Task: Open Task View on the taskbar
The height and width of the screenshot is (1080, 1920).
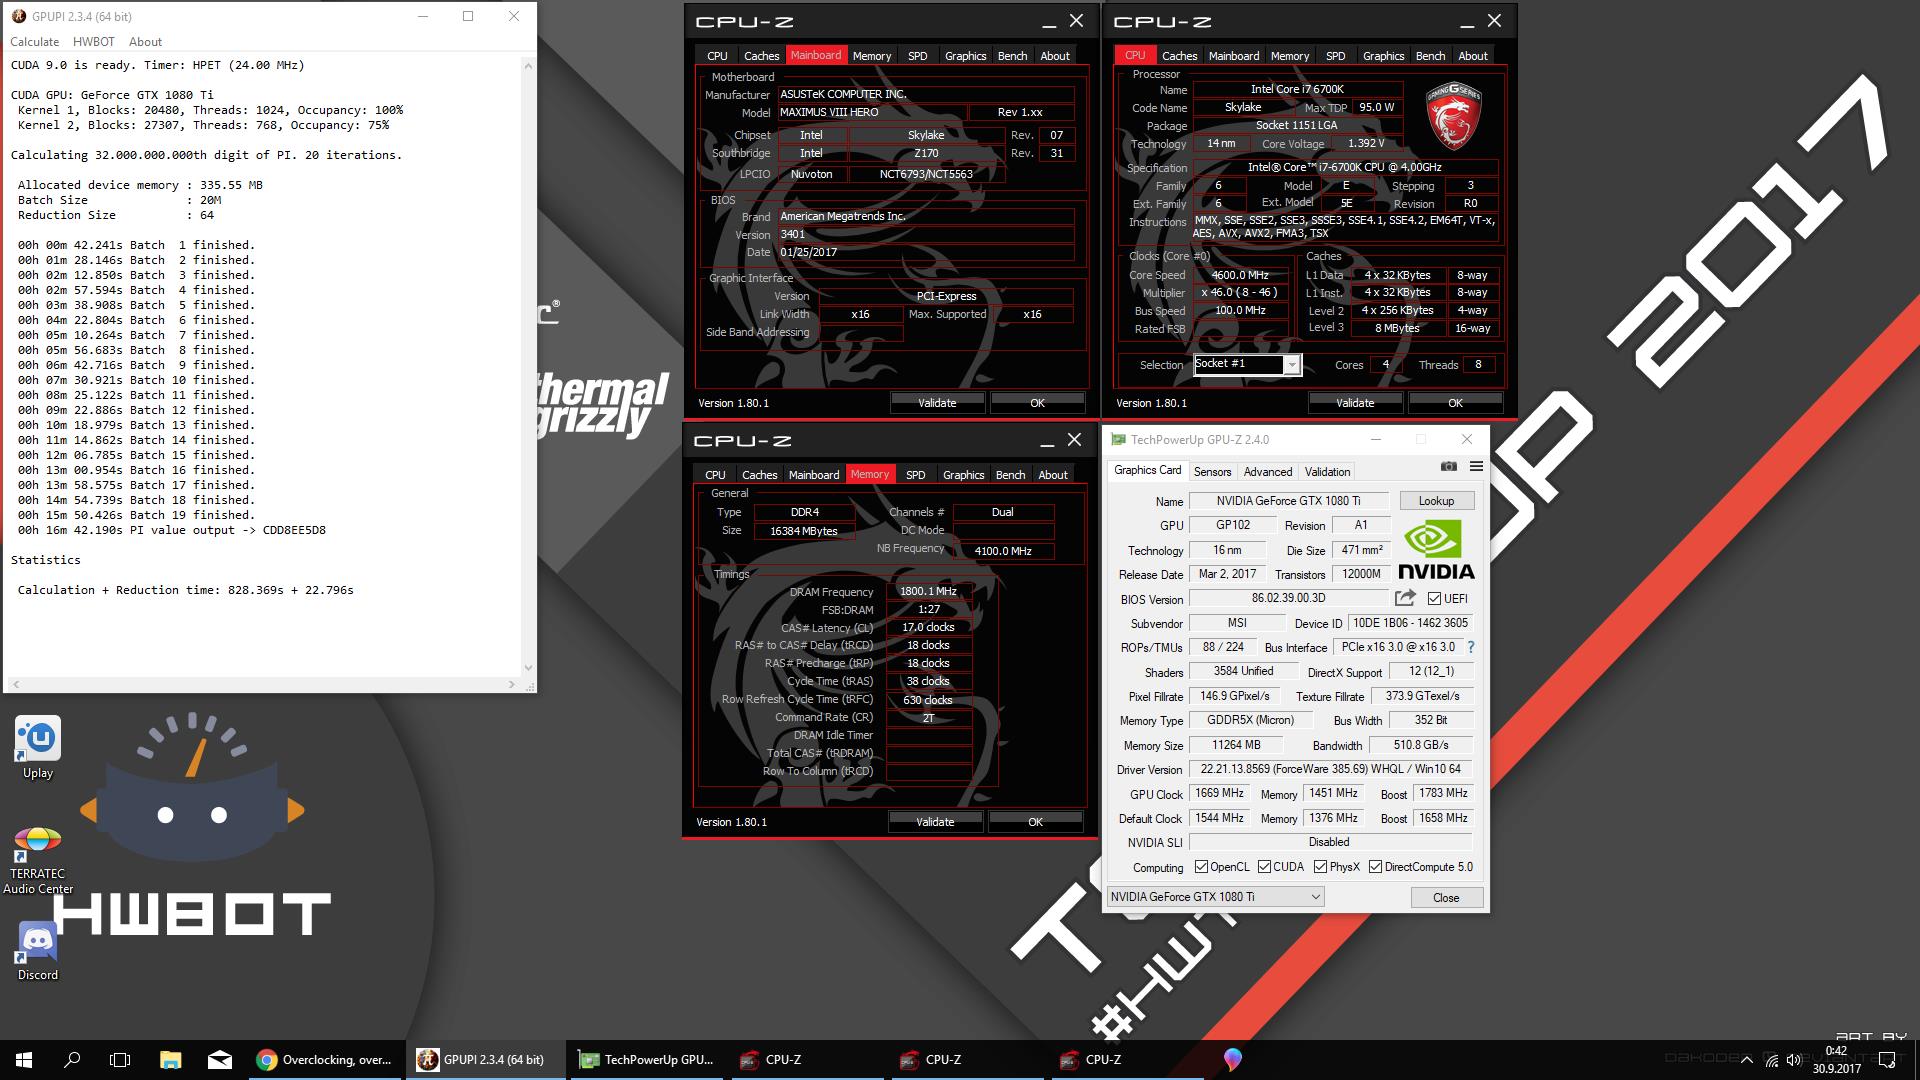Action: tap(120, 1059)
